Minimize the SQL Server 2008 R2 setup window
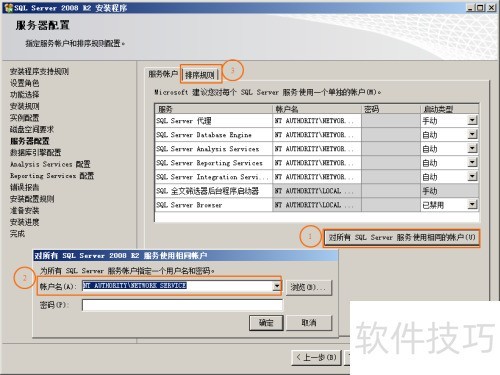Screen dimensions: 500x375 (x=470, y=8)
